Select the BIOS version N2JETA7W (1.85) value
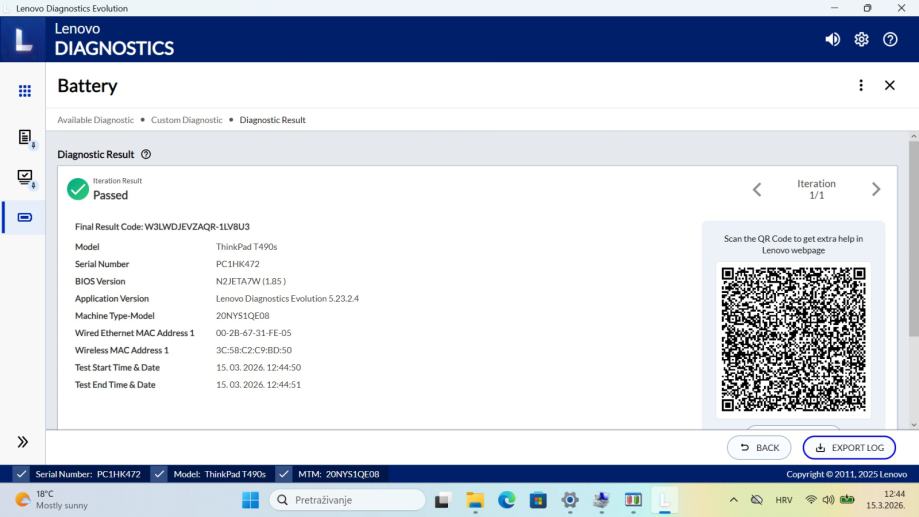The image size is (919, 517). [x=251, y=281]
